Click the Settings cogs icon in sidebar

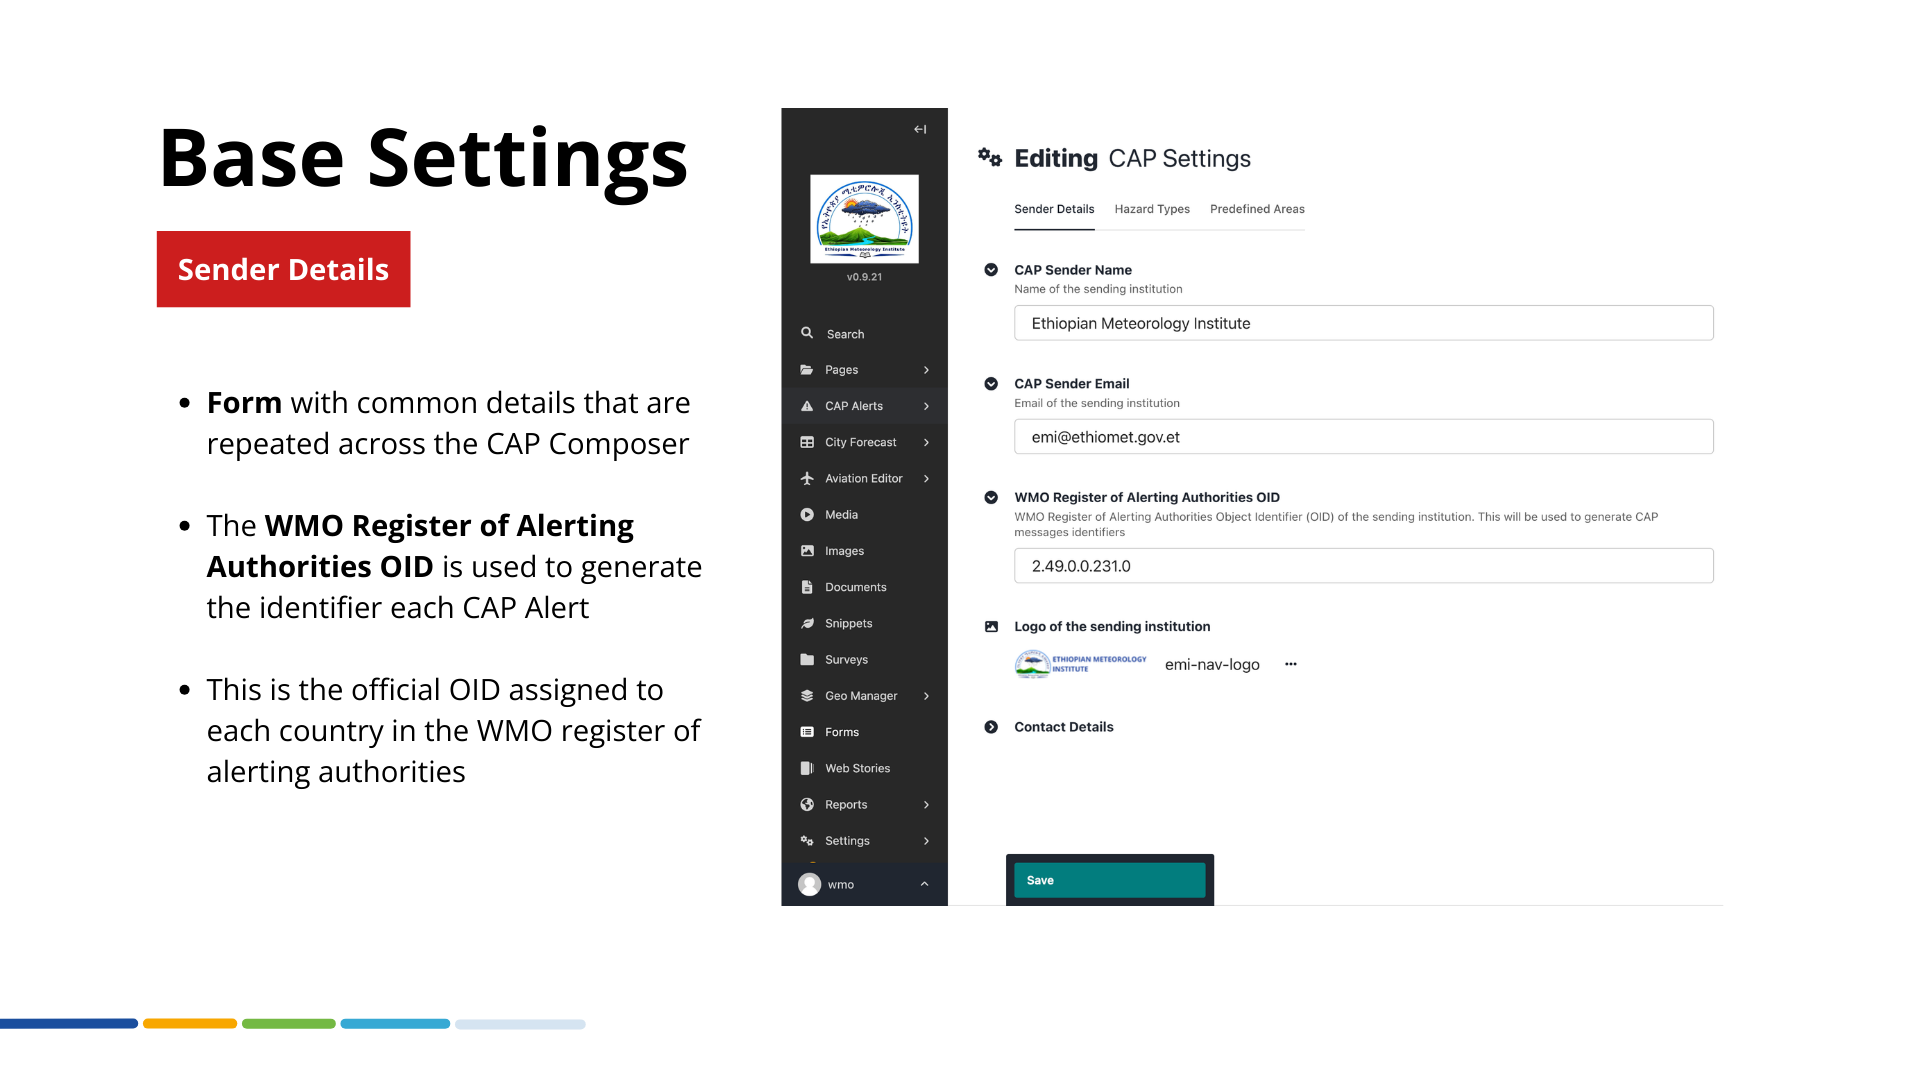[807, 841]
